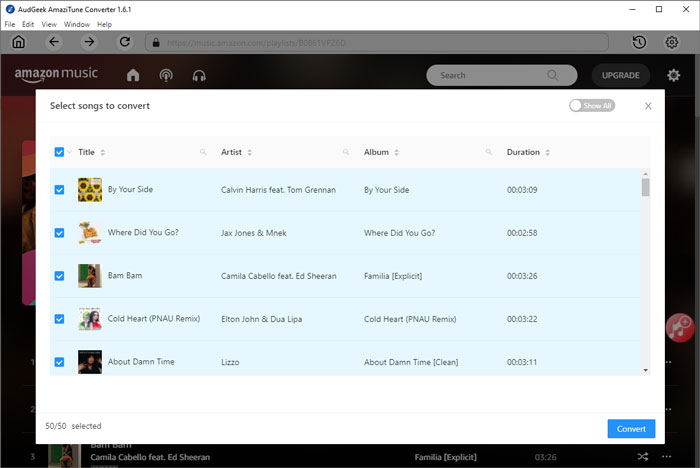The width and height of the screenshot is (700, 468).
Task: Click album Familia [Explicit] in dialog
Action: pyautogui.click(x=393, y=276)
